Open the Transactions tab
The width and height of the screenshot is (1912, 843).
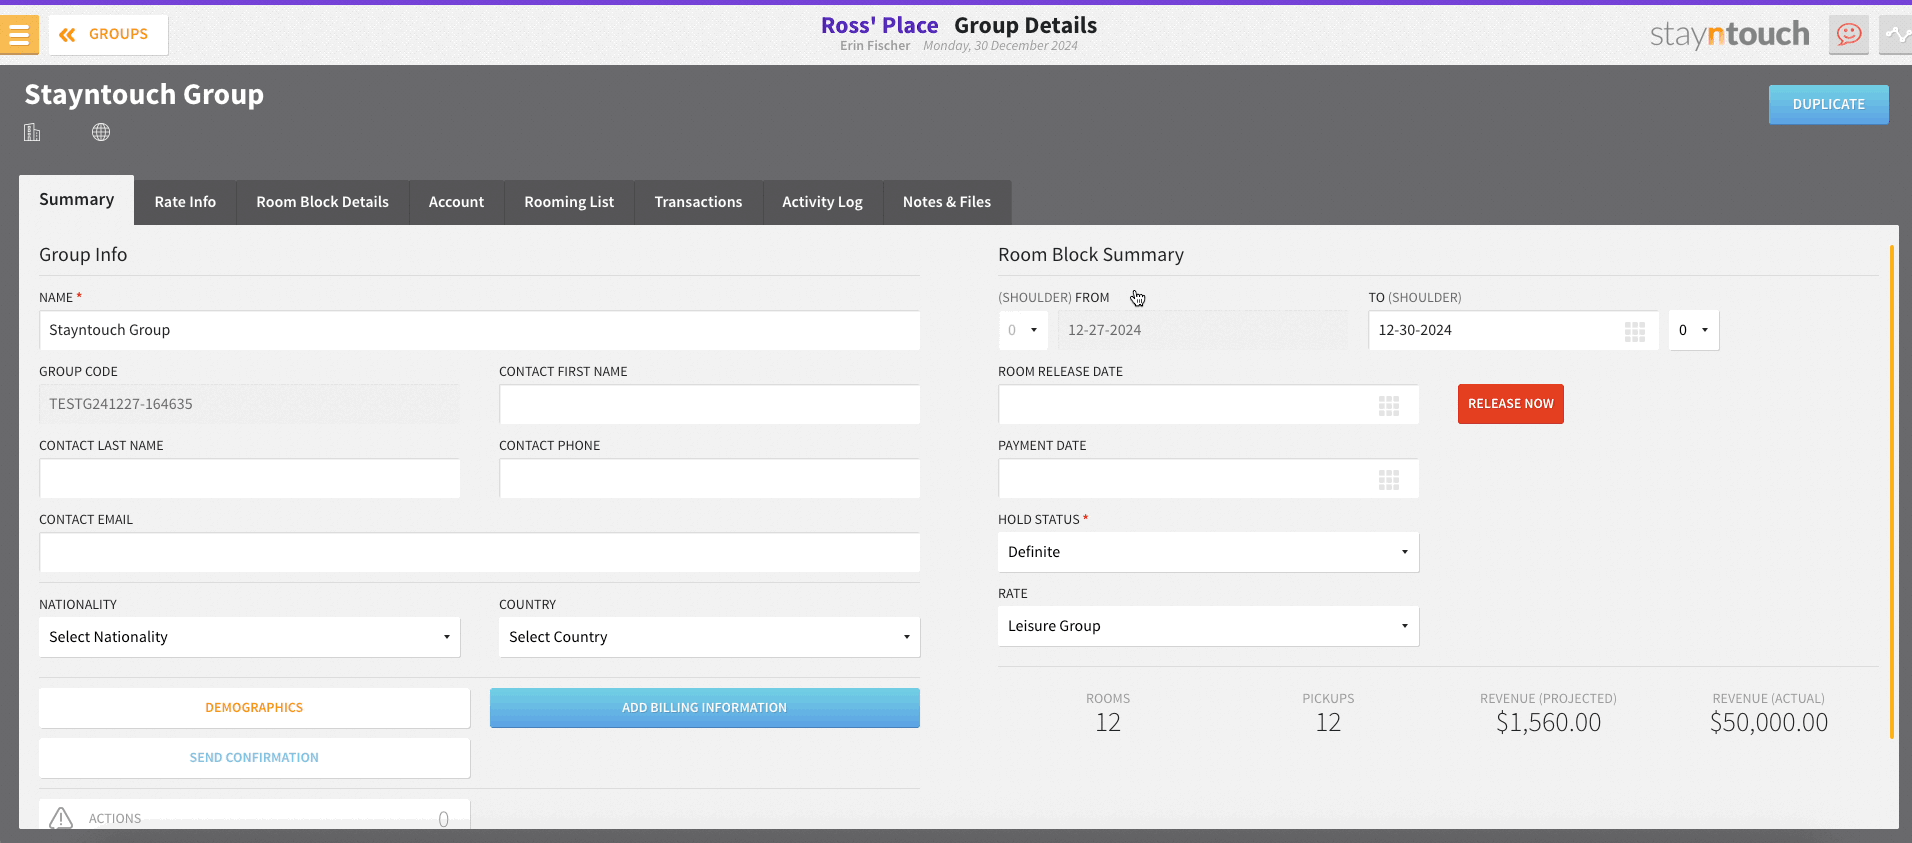pos(698,202)
